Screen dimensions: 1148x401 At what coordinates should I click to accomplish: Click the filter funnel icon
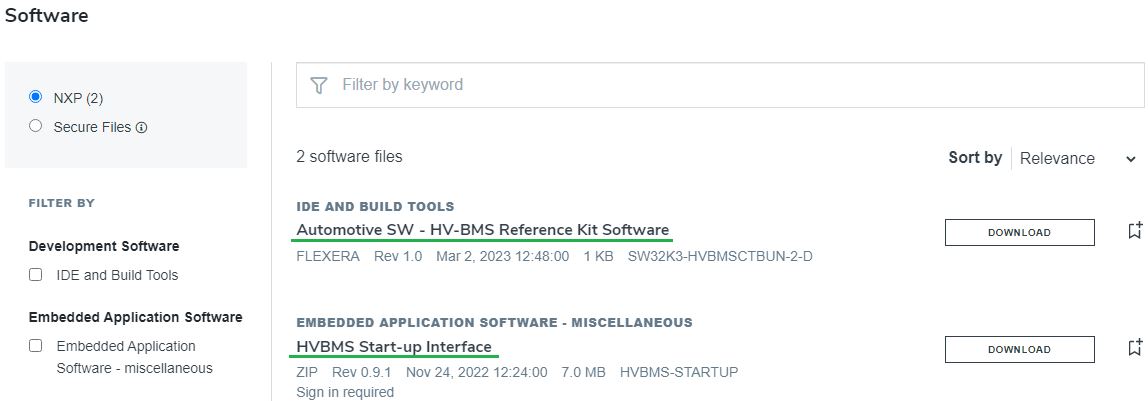(319, 85)
